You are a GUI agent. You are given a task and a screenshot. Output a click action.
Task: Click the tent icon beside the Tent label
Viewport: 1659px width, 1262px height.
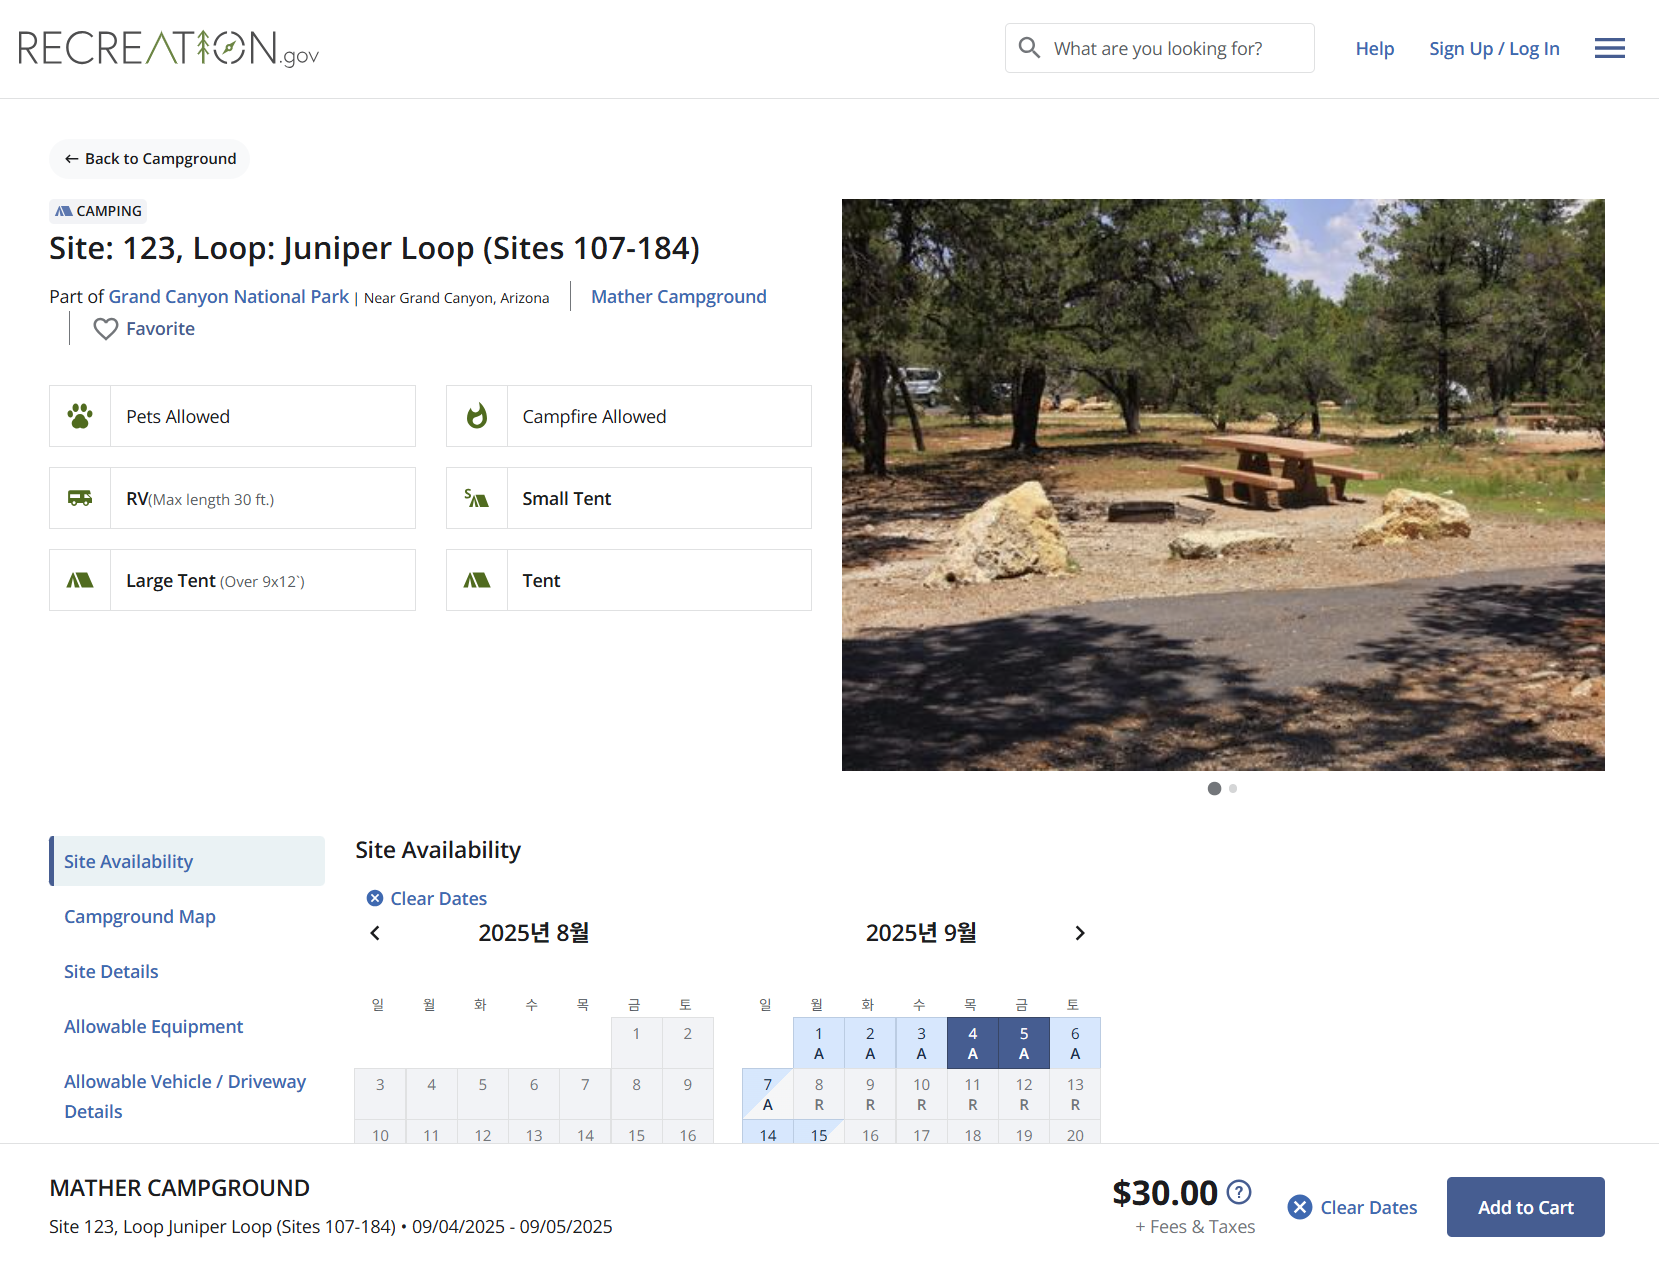click(477, 580)
